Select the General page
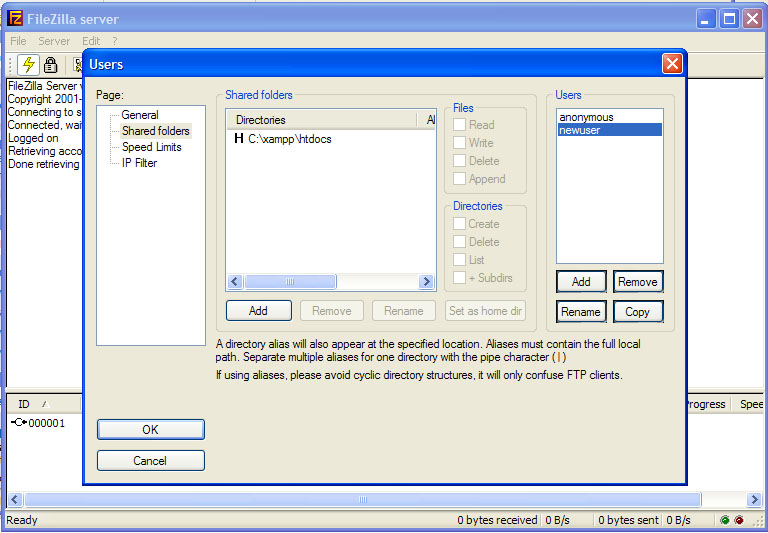This screenshot has width=768, height=533. pyautogui.click(x=140, y=115)
